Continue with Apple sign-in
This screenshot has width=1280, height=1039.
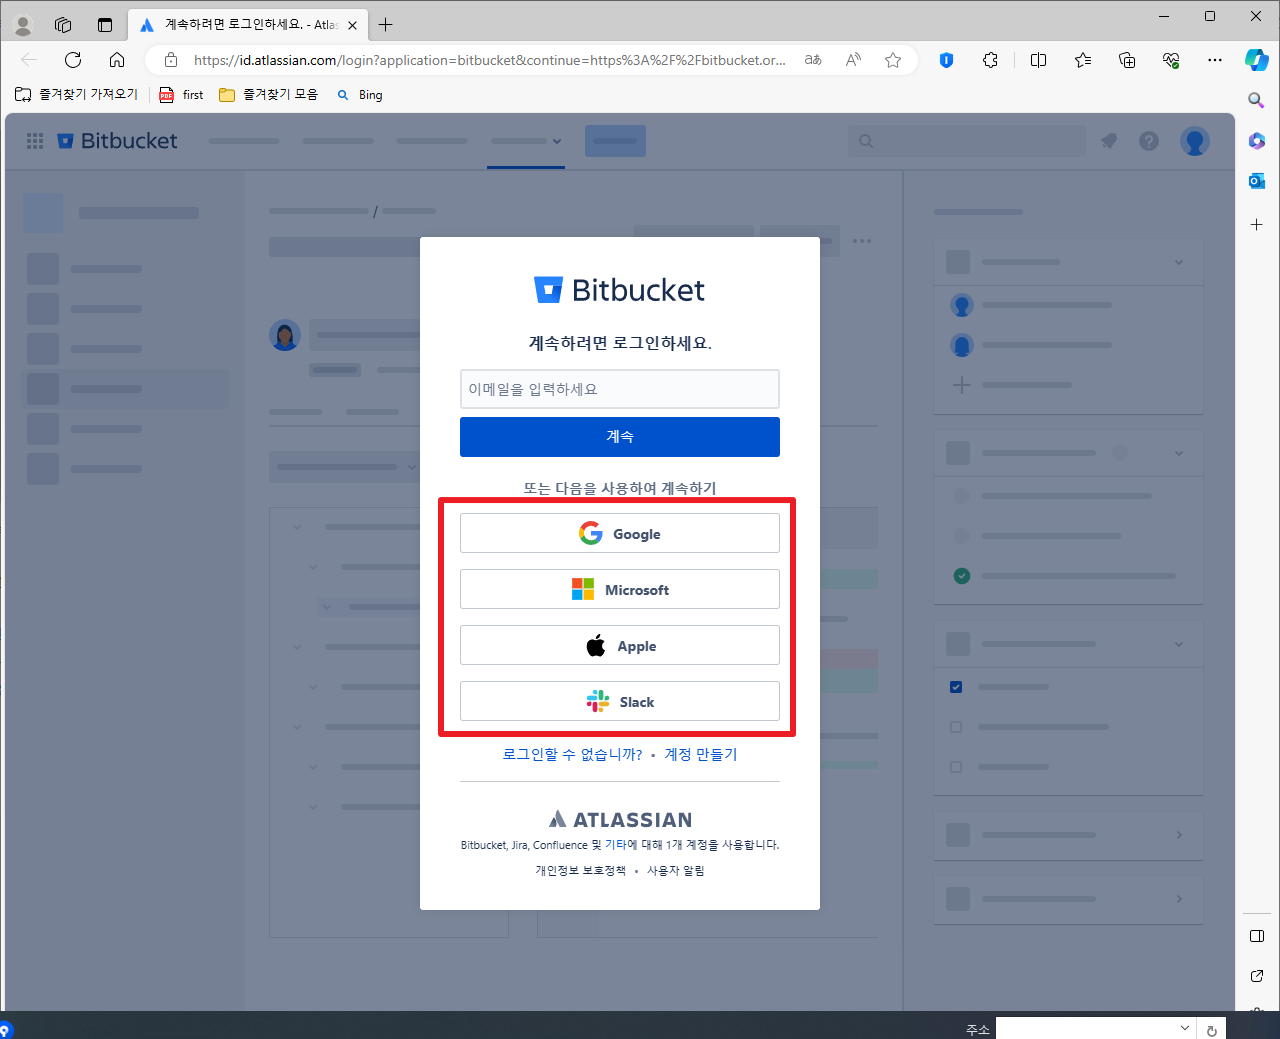tap(620, 645)
